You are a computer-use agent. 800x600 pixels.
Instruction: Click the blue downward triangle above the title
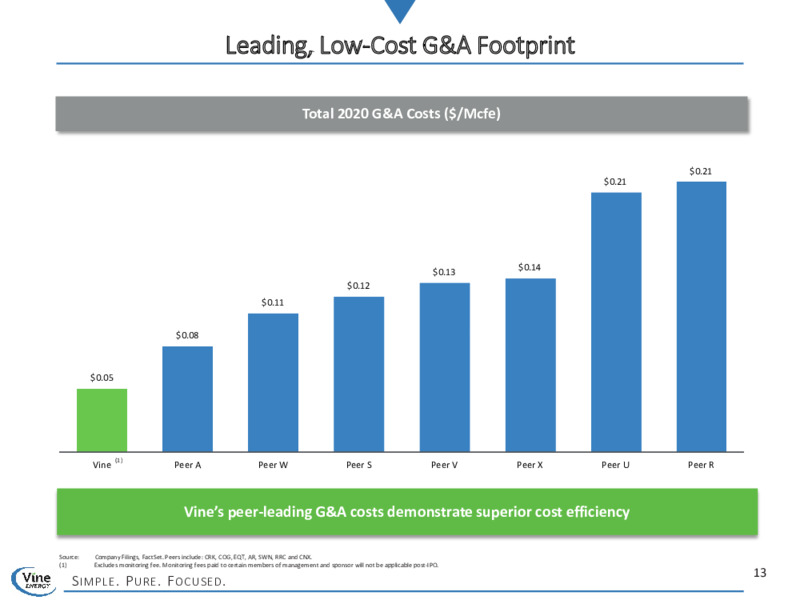pos(400,10)
